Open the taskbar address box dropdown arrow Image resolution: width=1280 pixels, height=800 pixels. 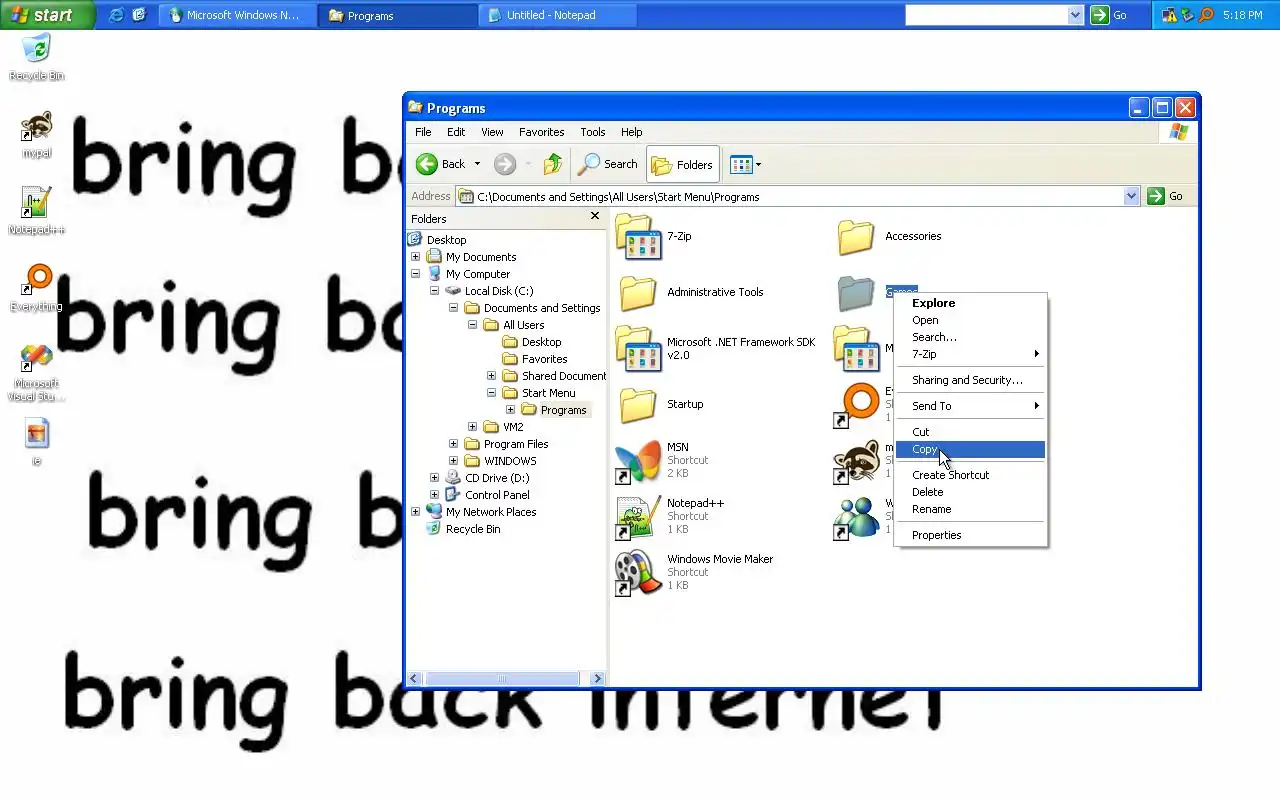[1075, 15]
